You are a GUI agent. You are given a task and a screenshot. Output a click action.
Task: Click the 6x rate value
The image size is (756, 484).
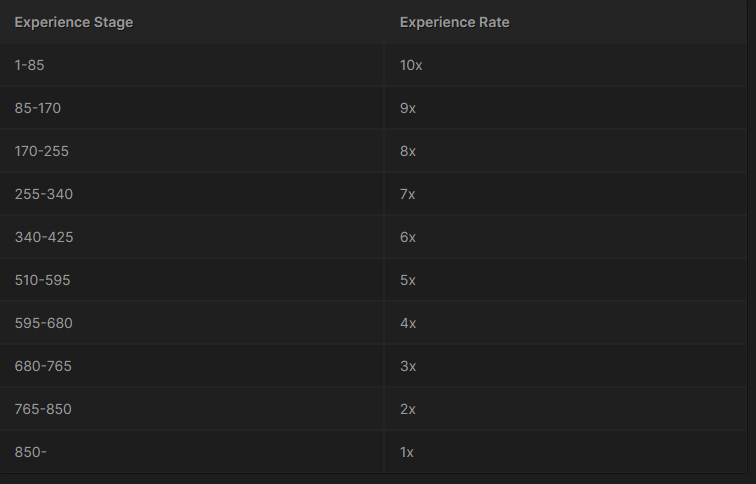click(x=408, y=237)
